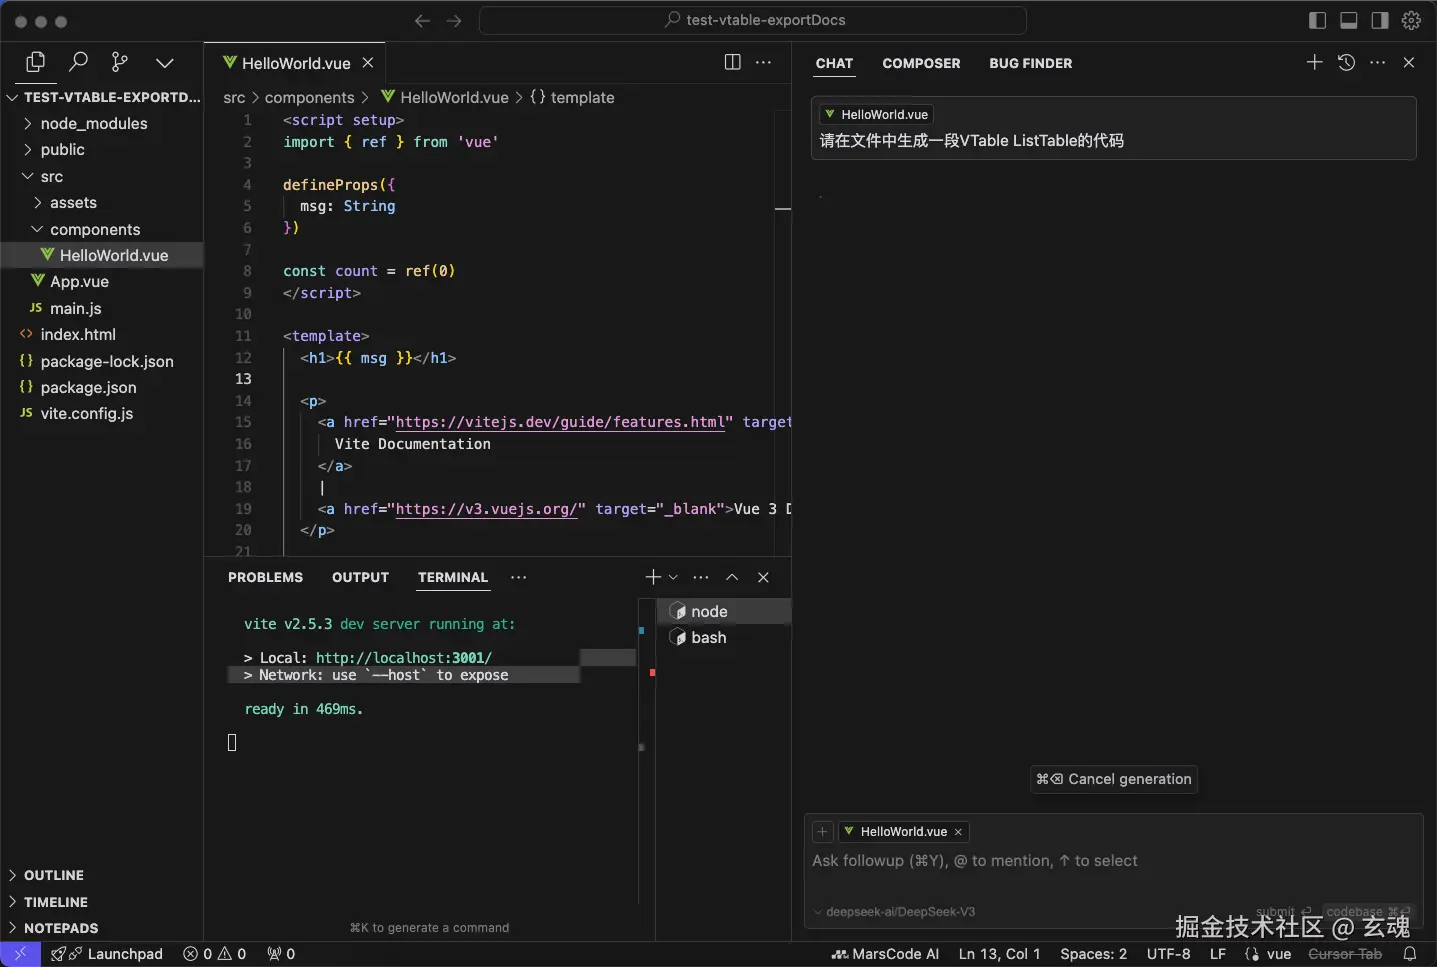Image resolution: width=1437 pixels, height=967 pixels.
Task: Toggle the primary sidebar layout button
Action: point(1317,20)
